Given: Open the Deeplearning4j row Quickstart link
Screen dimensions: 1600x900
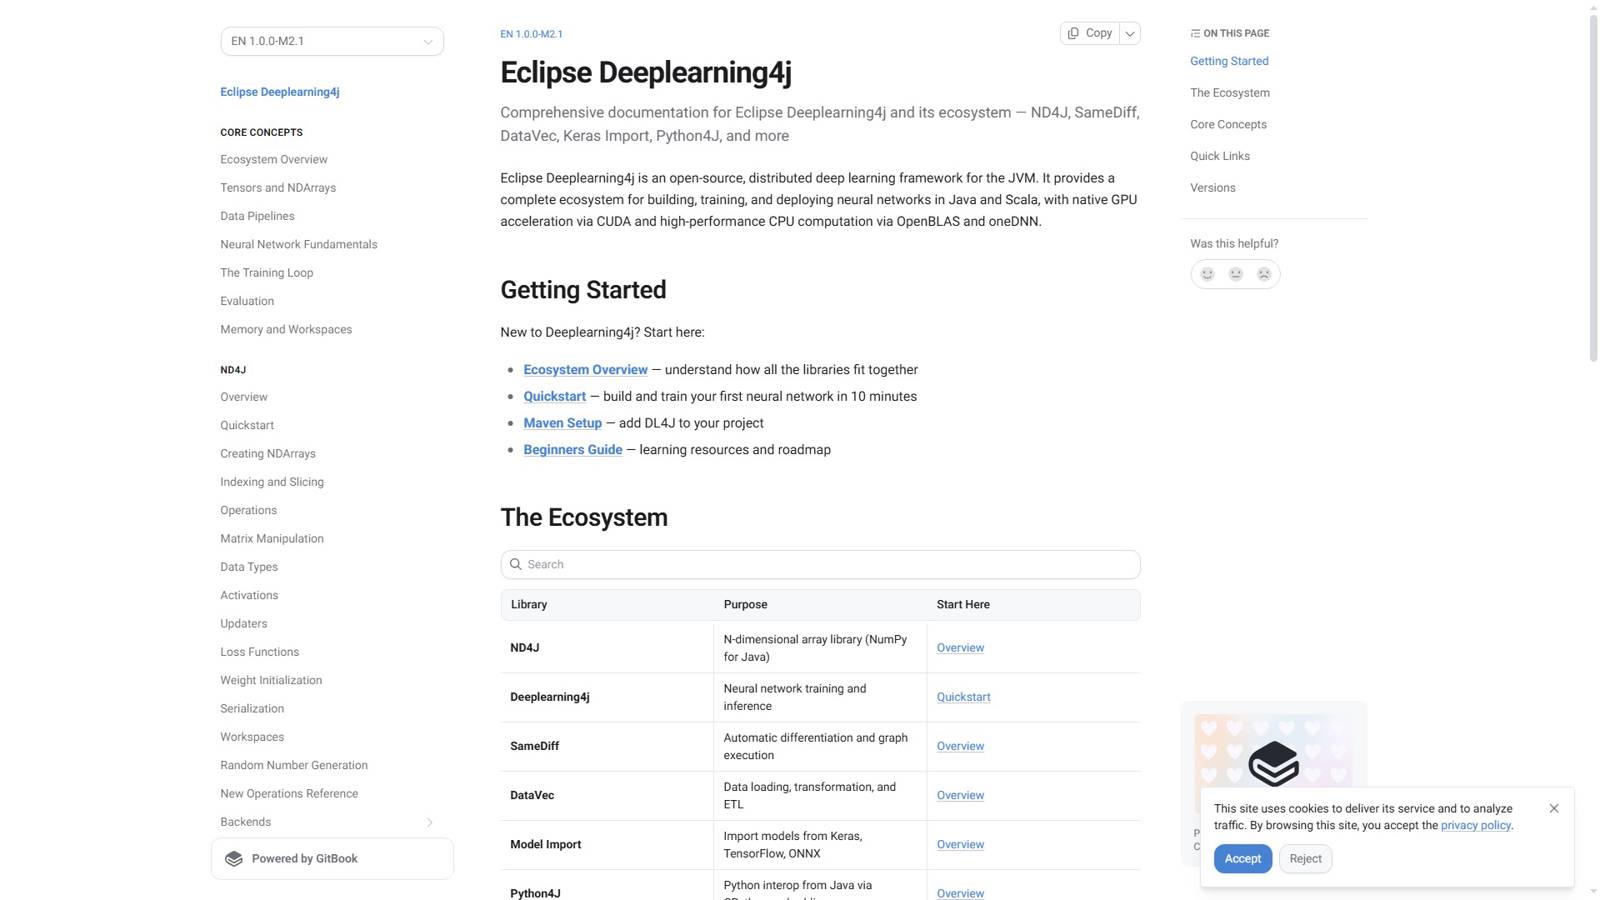Looking at the screenshot, I should tap(963, 697).
